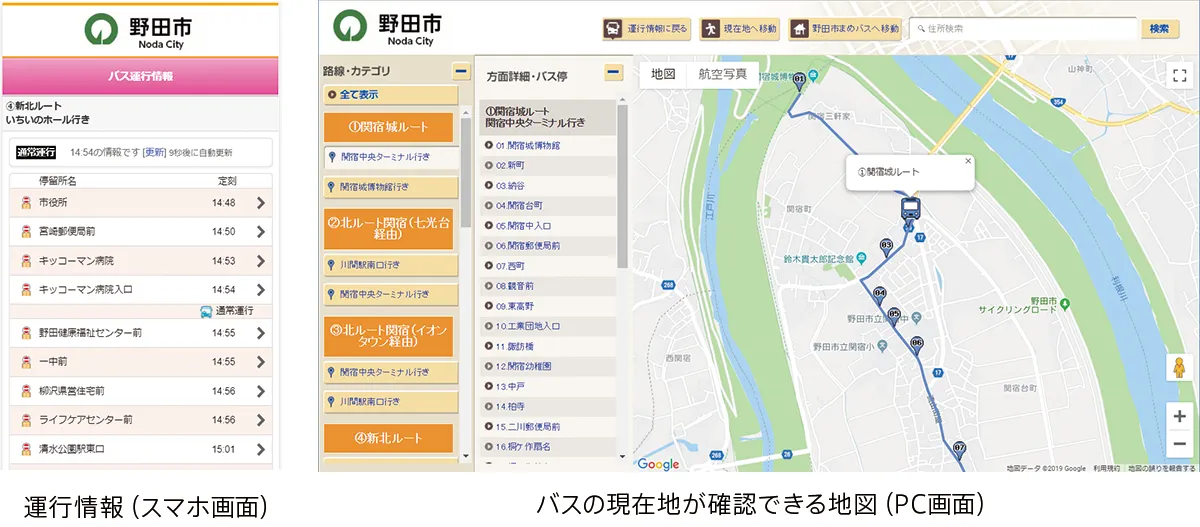Click bus stop icon beside 市役所
1200x527 pixels.
point(27,203)
